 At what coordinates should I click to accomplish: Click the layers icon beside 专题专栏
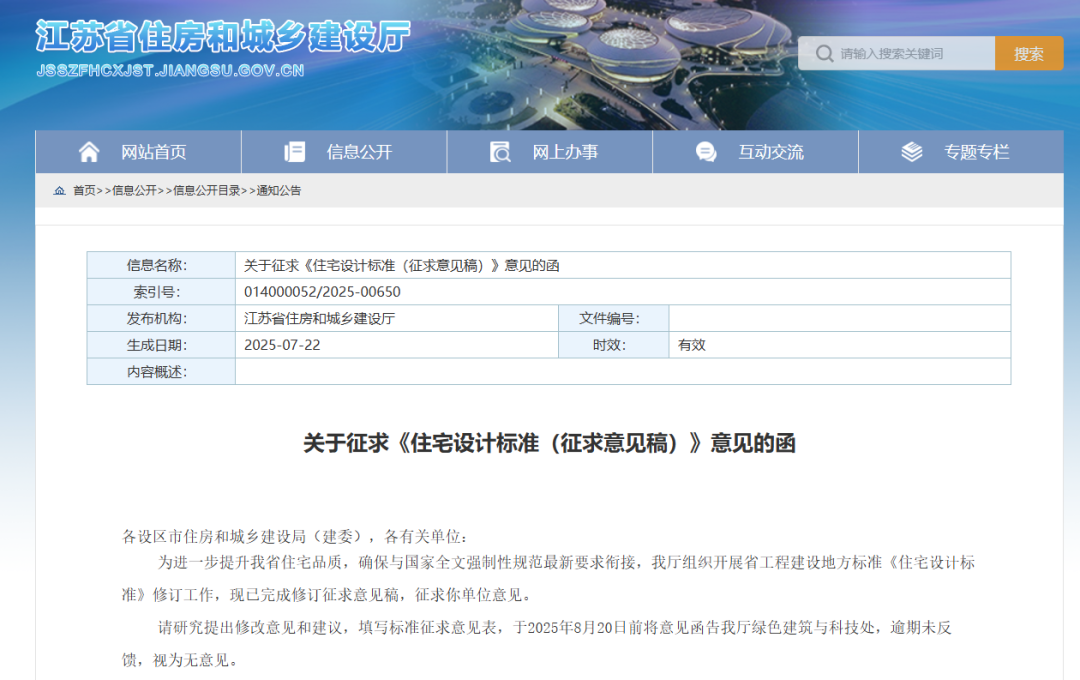912,152
